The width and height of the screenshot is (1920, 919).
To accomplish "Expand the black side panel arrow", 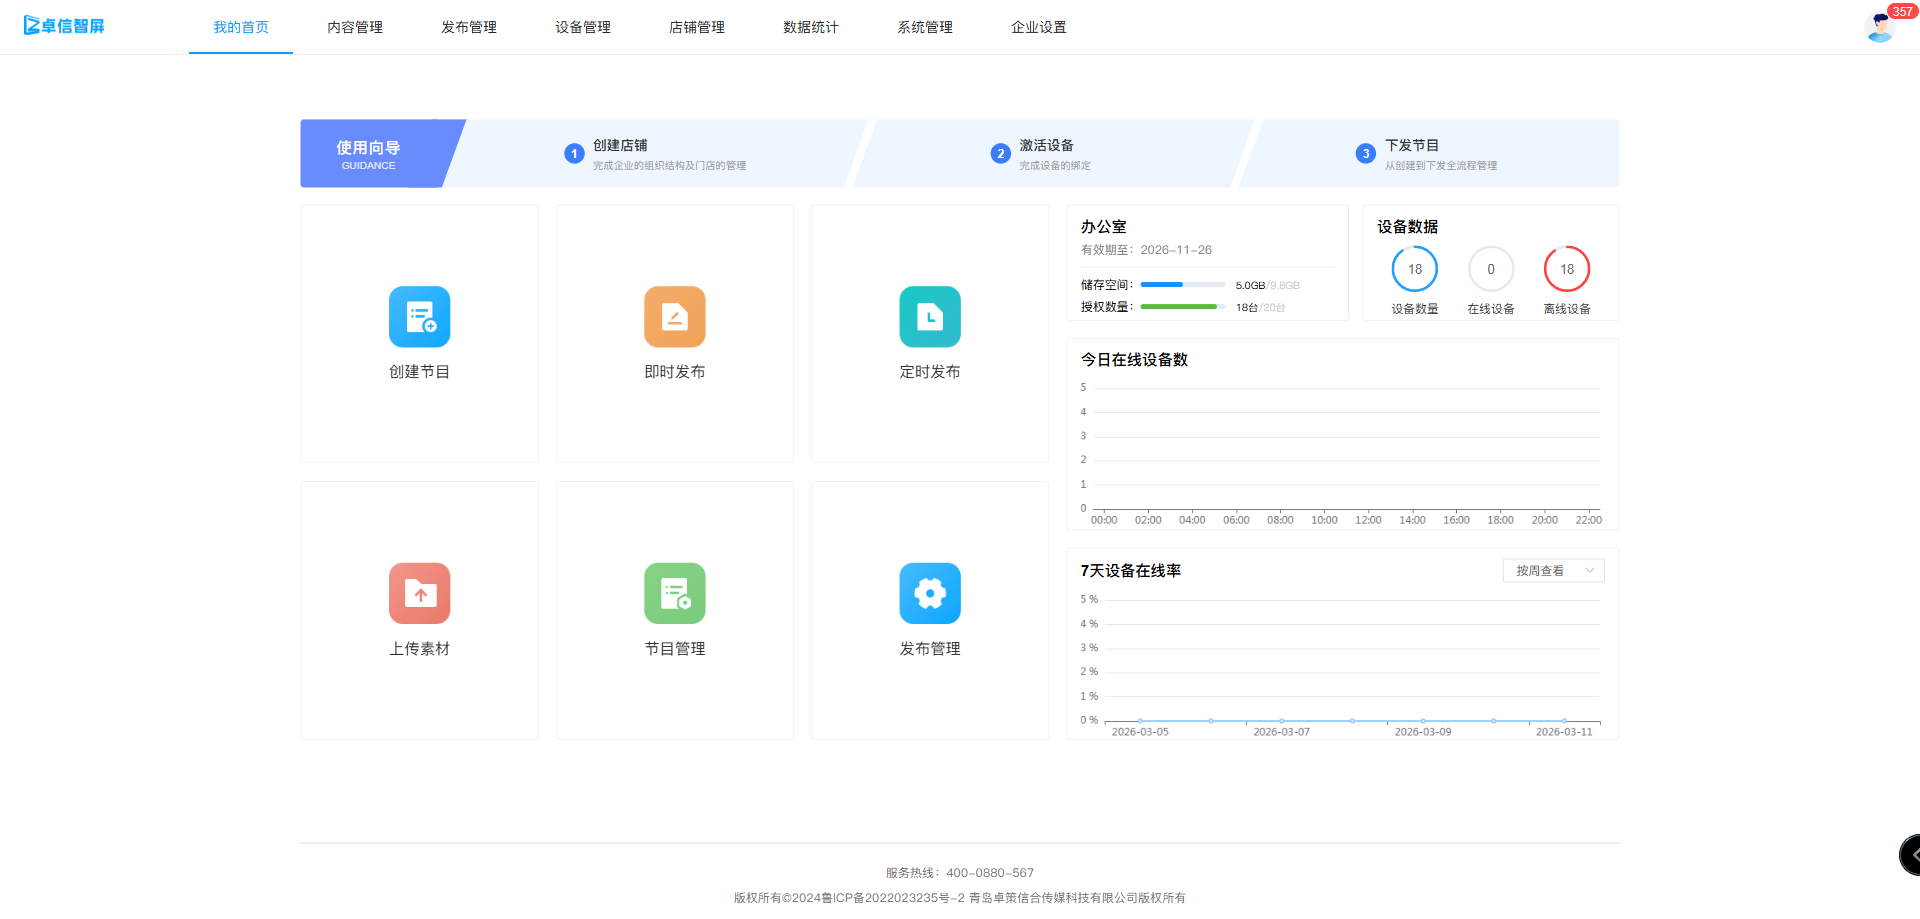I will click(1911, 855).
